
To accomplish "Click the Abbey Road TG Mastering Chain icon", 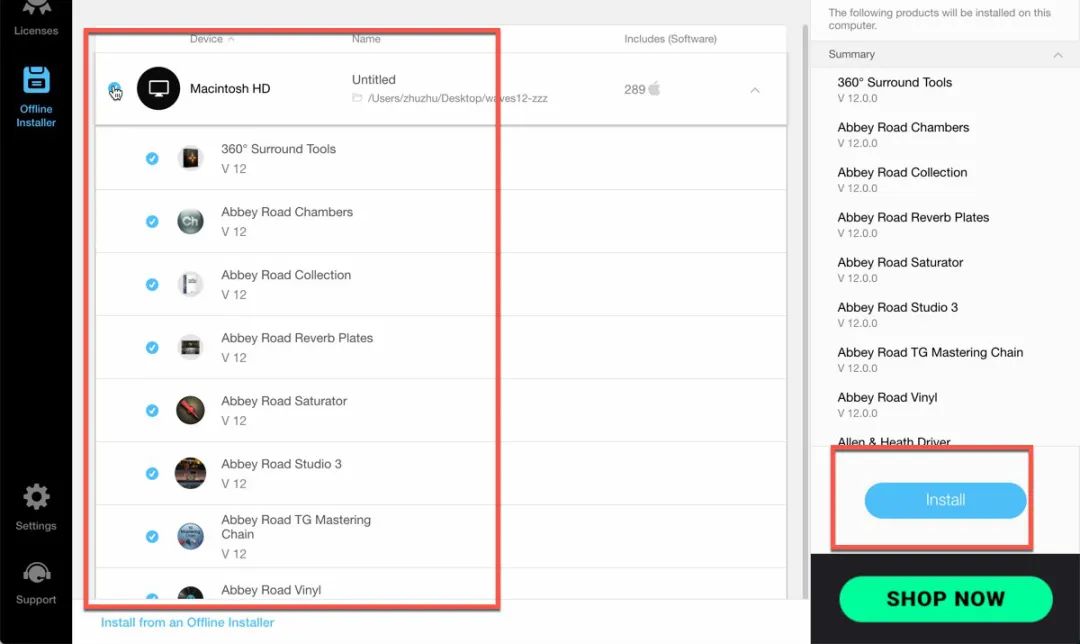I will [x=190, y=536].
